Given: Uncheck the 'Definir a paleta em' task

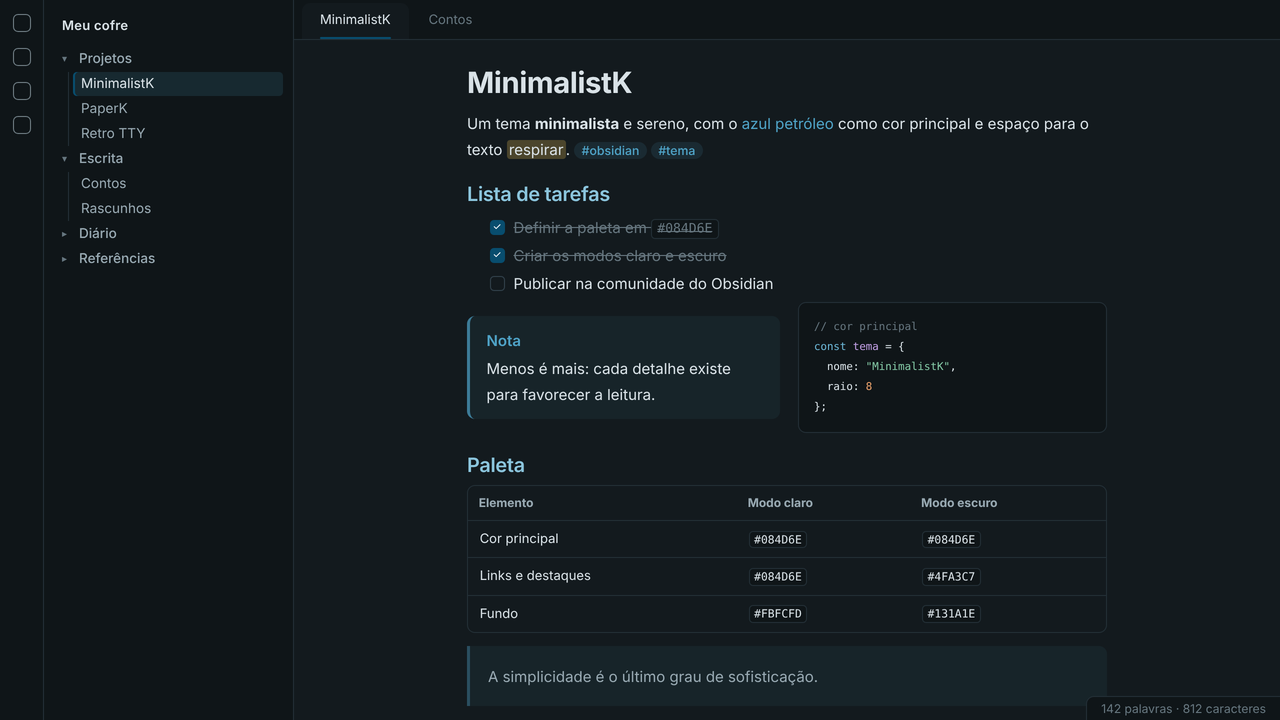Looking at the screenshot, I should pos(497,228).
